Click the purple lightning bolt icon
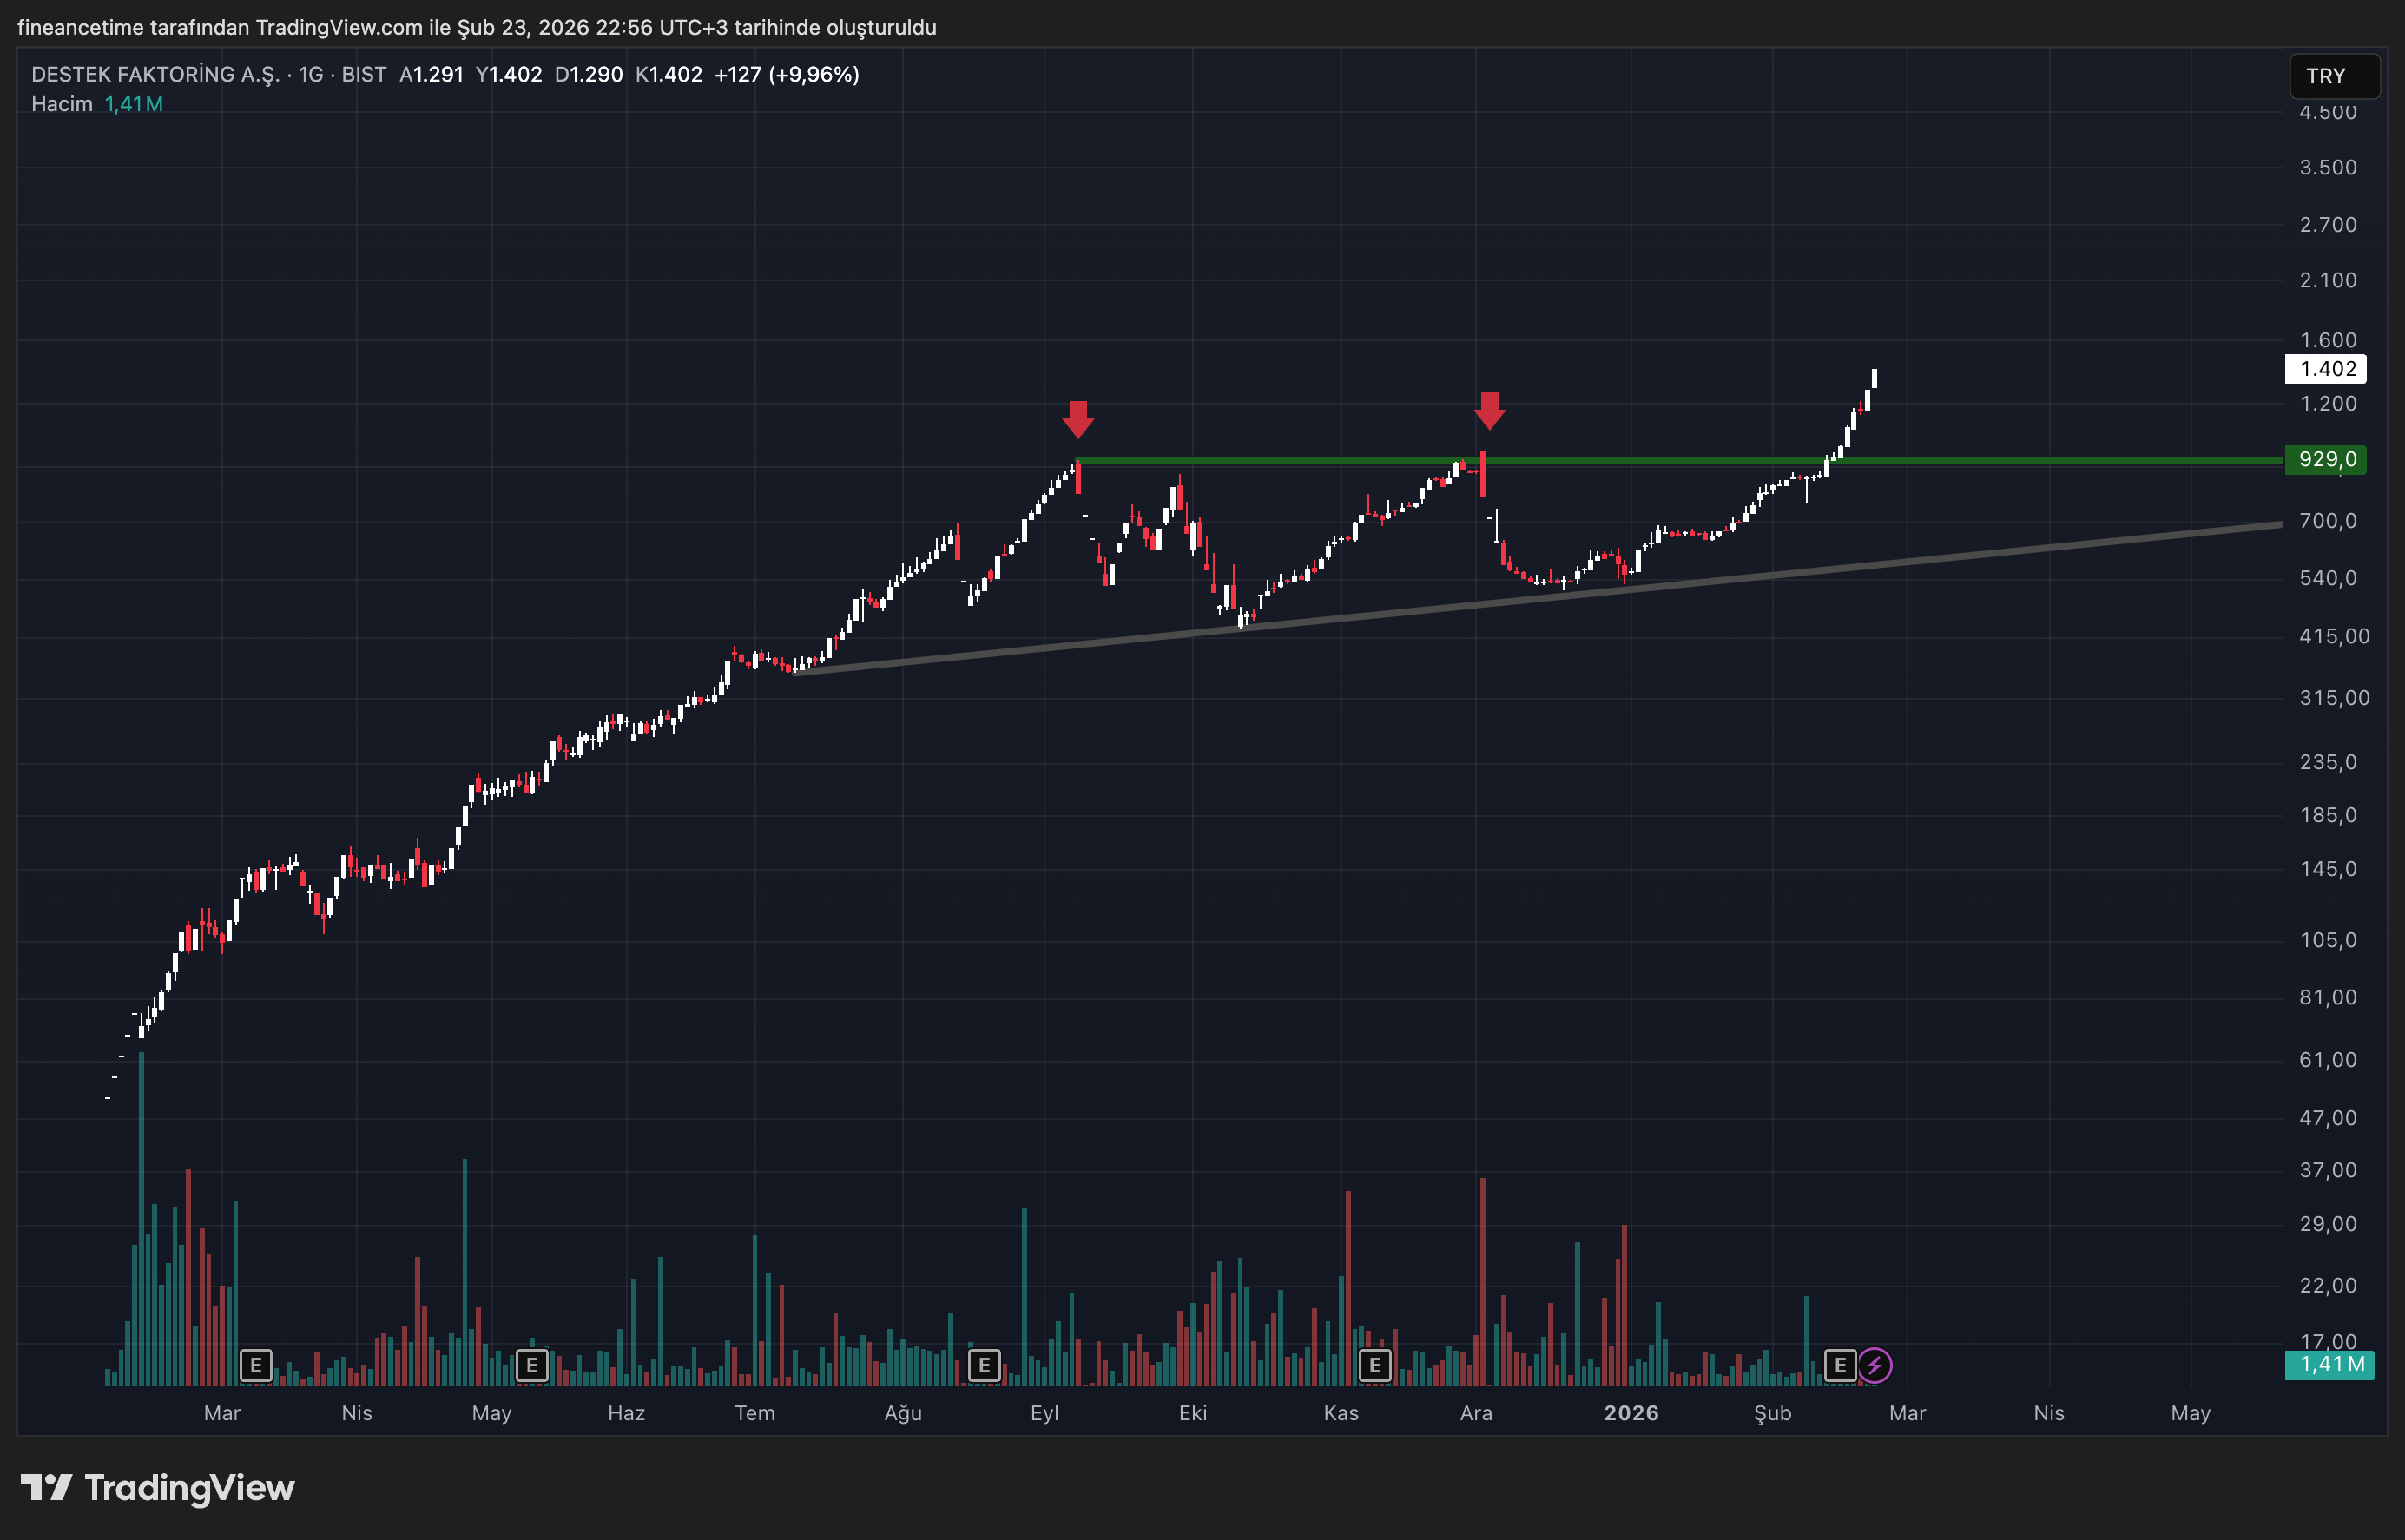The width and height of the screenshot is (2405, 1540). click(x=1875, y=1365)
